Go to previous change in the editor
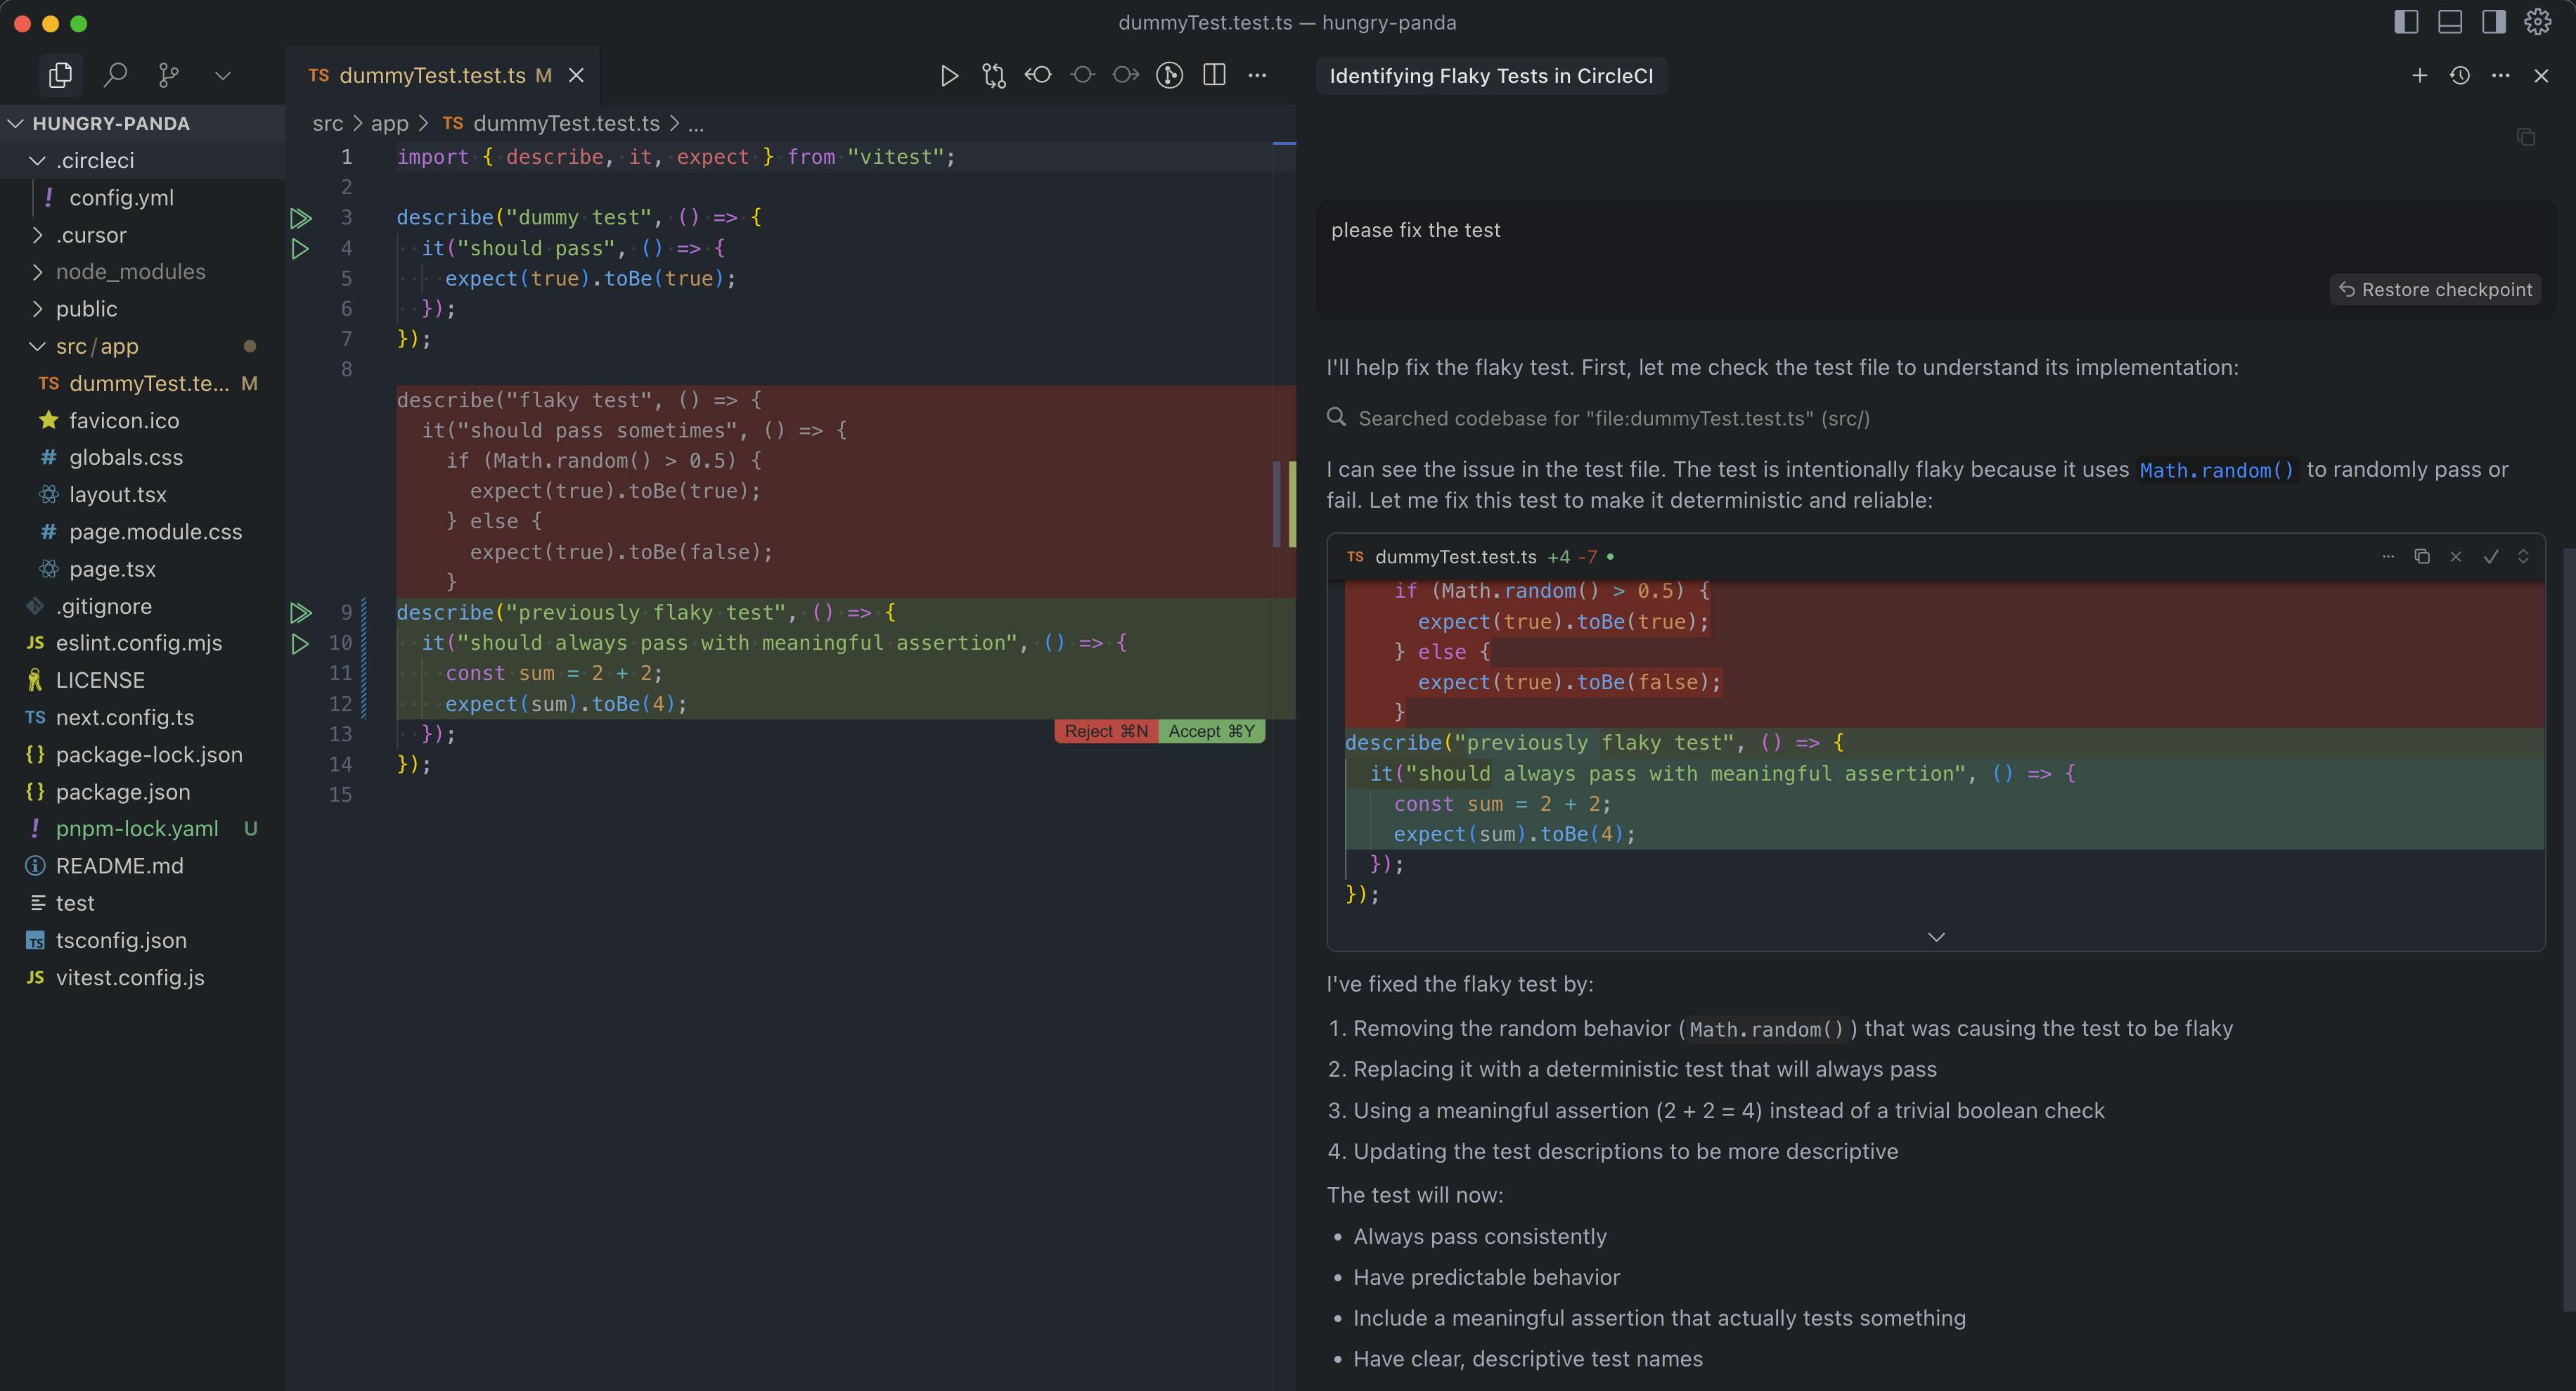The image size is (2576, 1391). coord(1039,75)
